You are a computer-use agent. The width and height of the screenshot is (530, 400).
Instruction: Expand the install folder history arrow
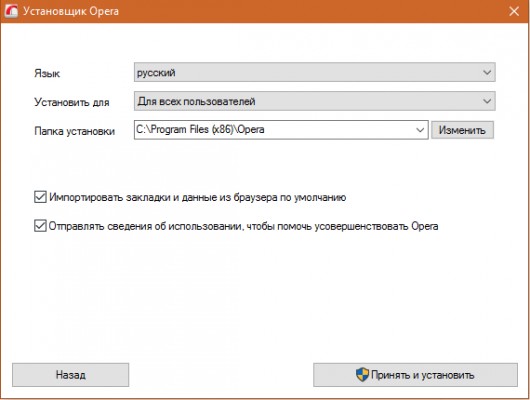(420, 130)
